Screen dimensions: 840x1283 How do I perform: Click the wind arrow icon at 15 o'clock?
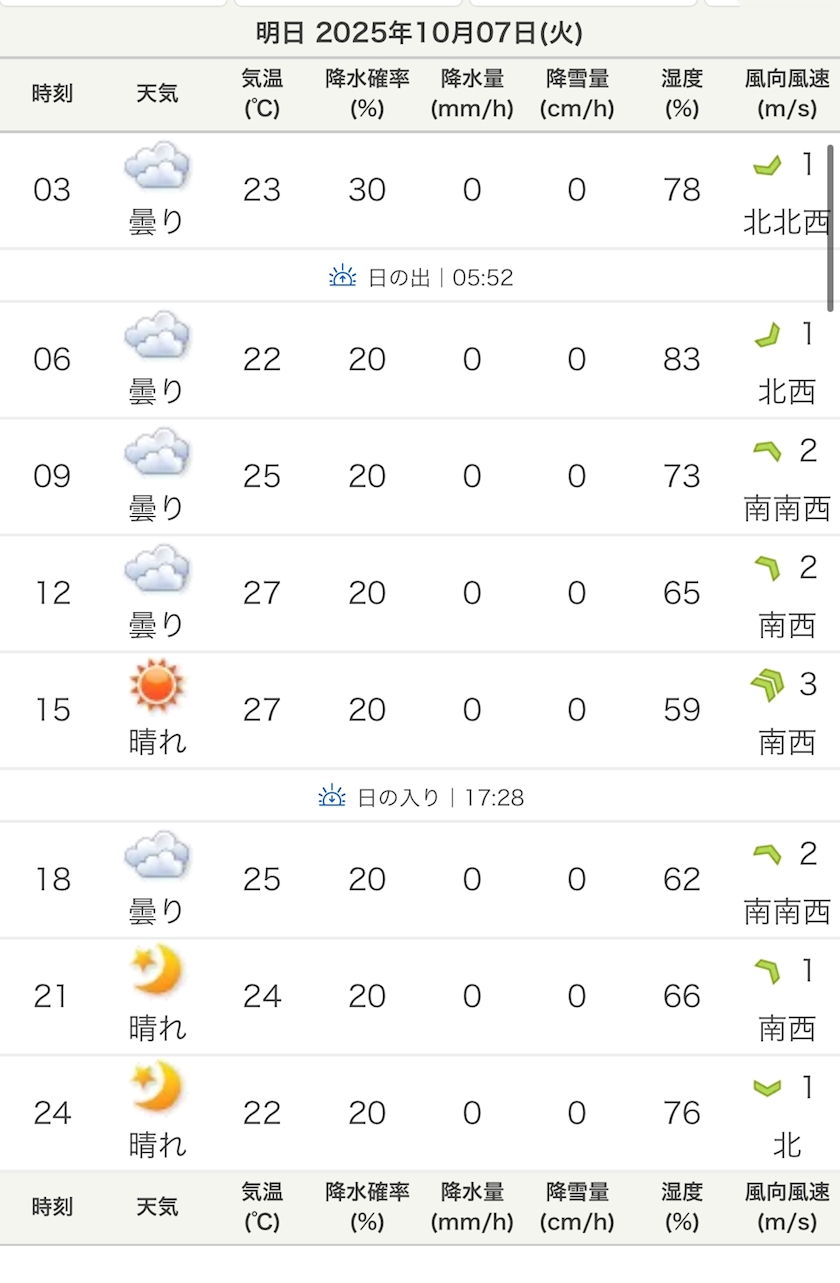[767, 686]
